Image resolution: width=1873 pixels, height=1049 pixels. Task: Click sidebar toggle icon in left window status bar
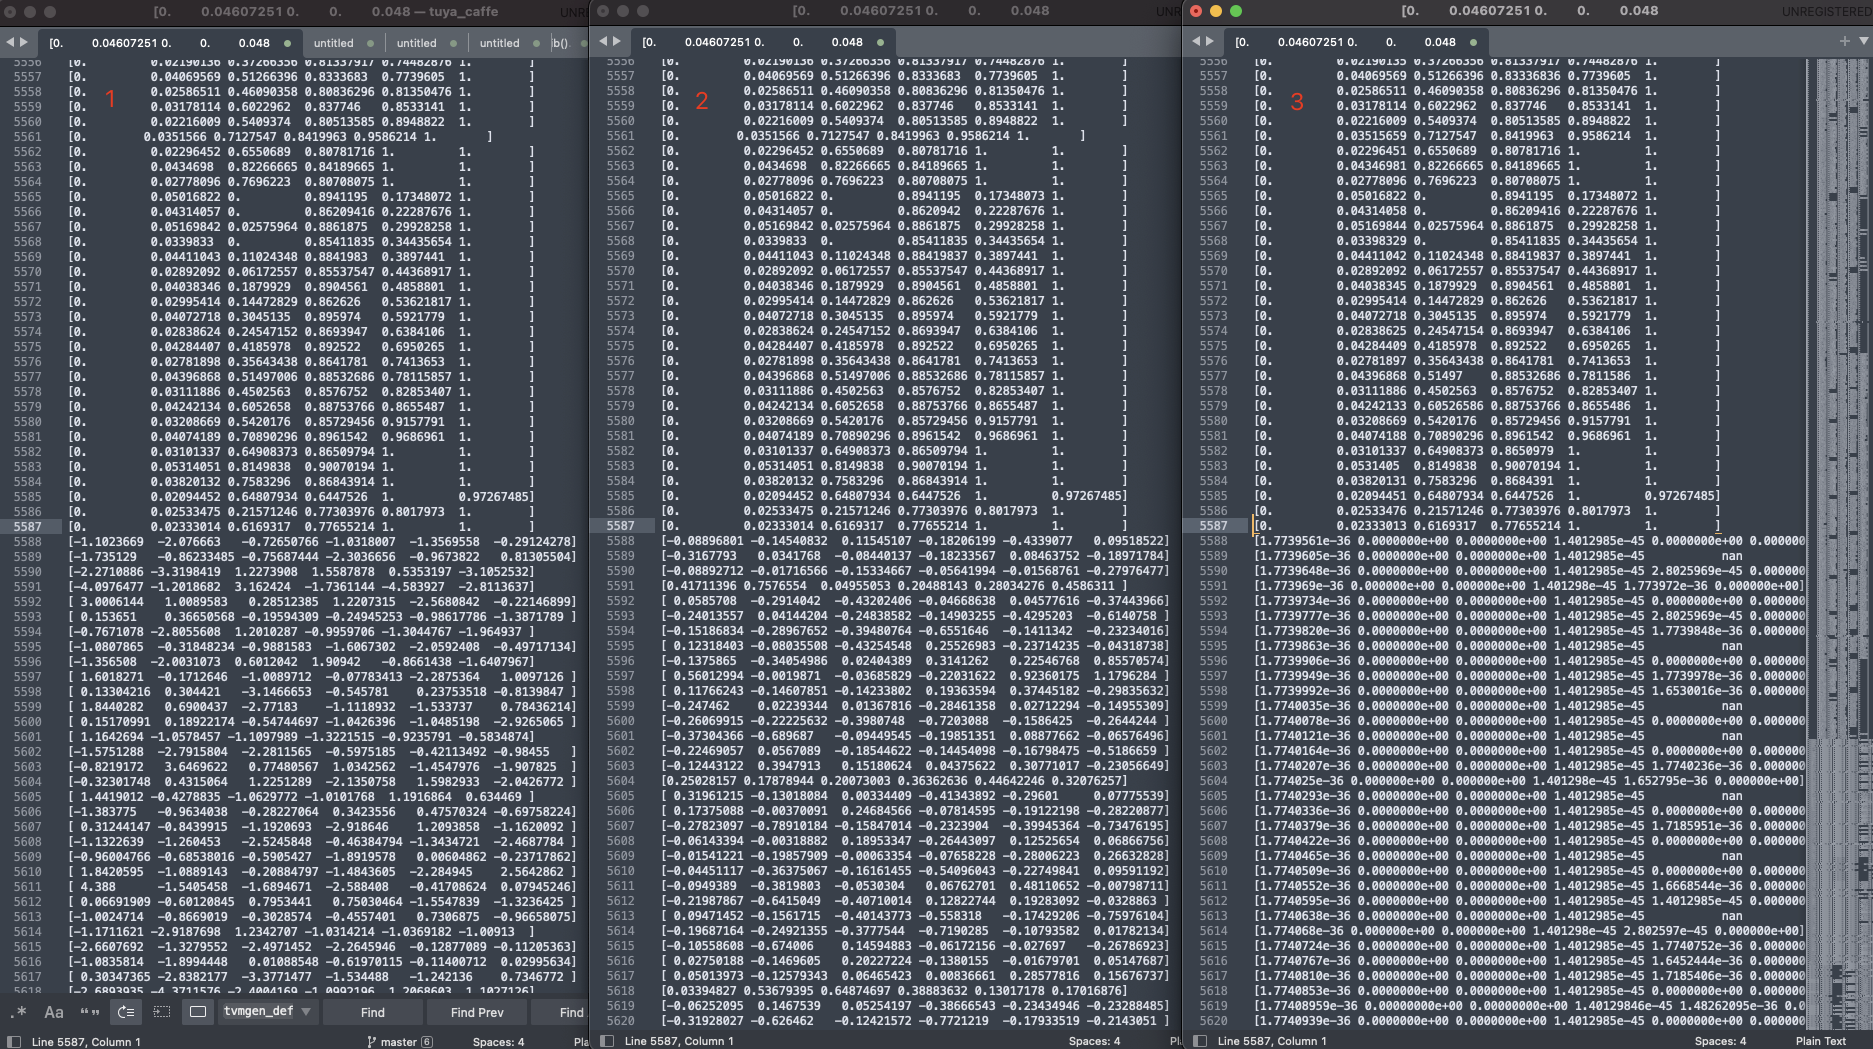point(14,1041)
